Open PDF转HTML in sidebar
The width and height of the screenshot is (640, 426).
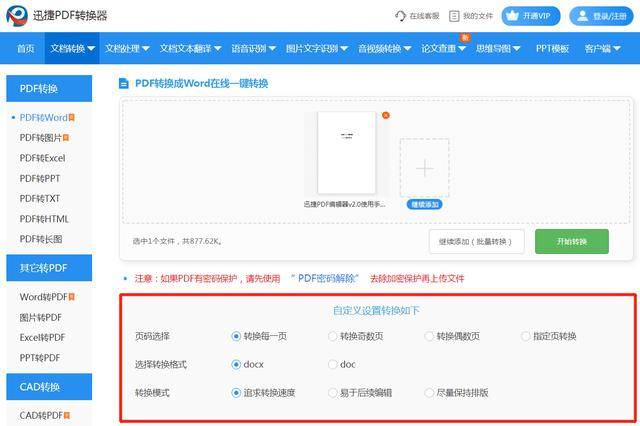tap(44, 219)
